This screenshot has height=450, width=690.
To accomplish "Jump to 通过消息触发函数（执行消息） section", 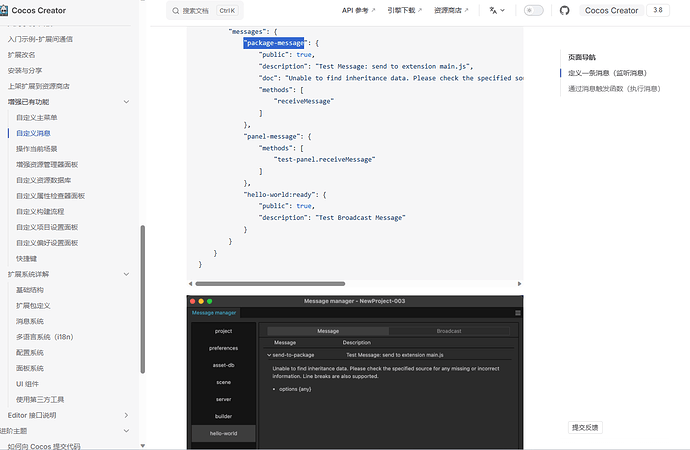I will pyautogui.click(x=614, y=89).
